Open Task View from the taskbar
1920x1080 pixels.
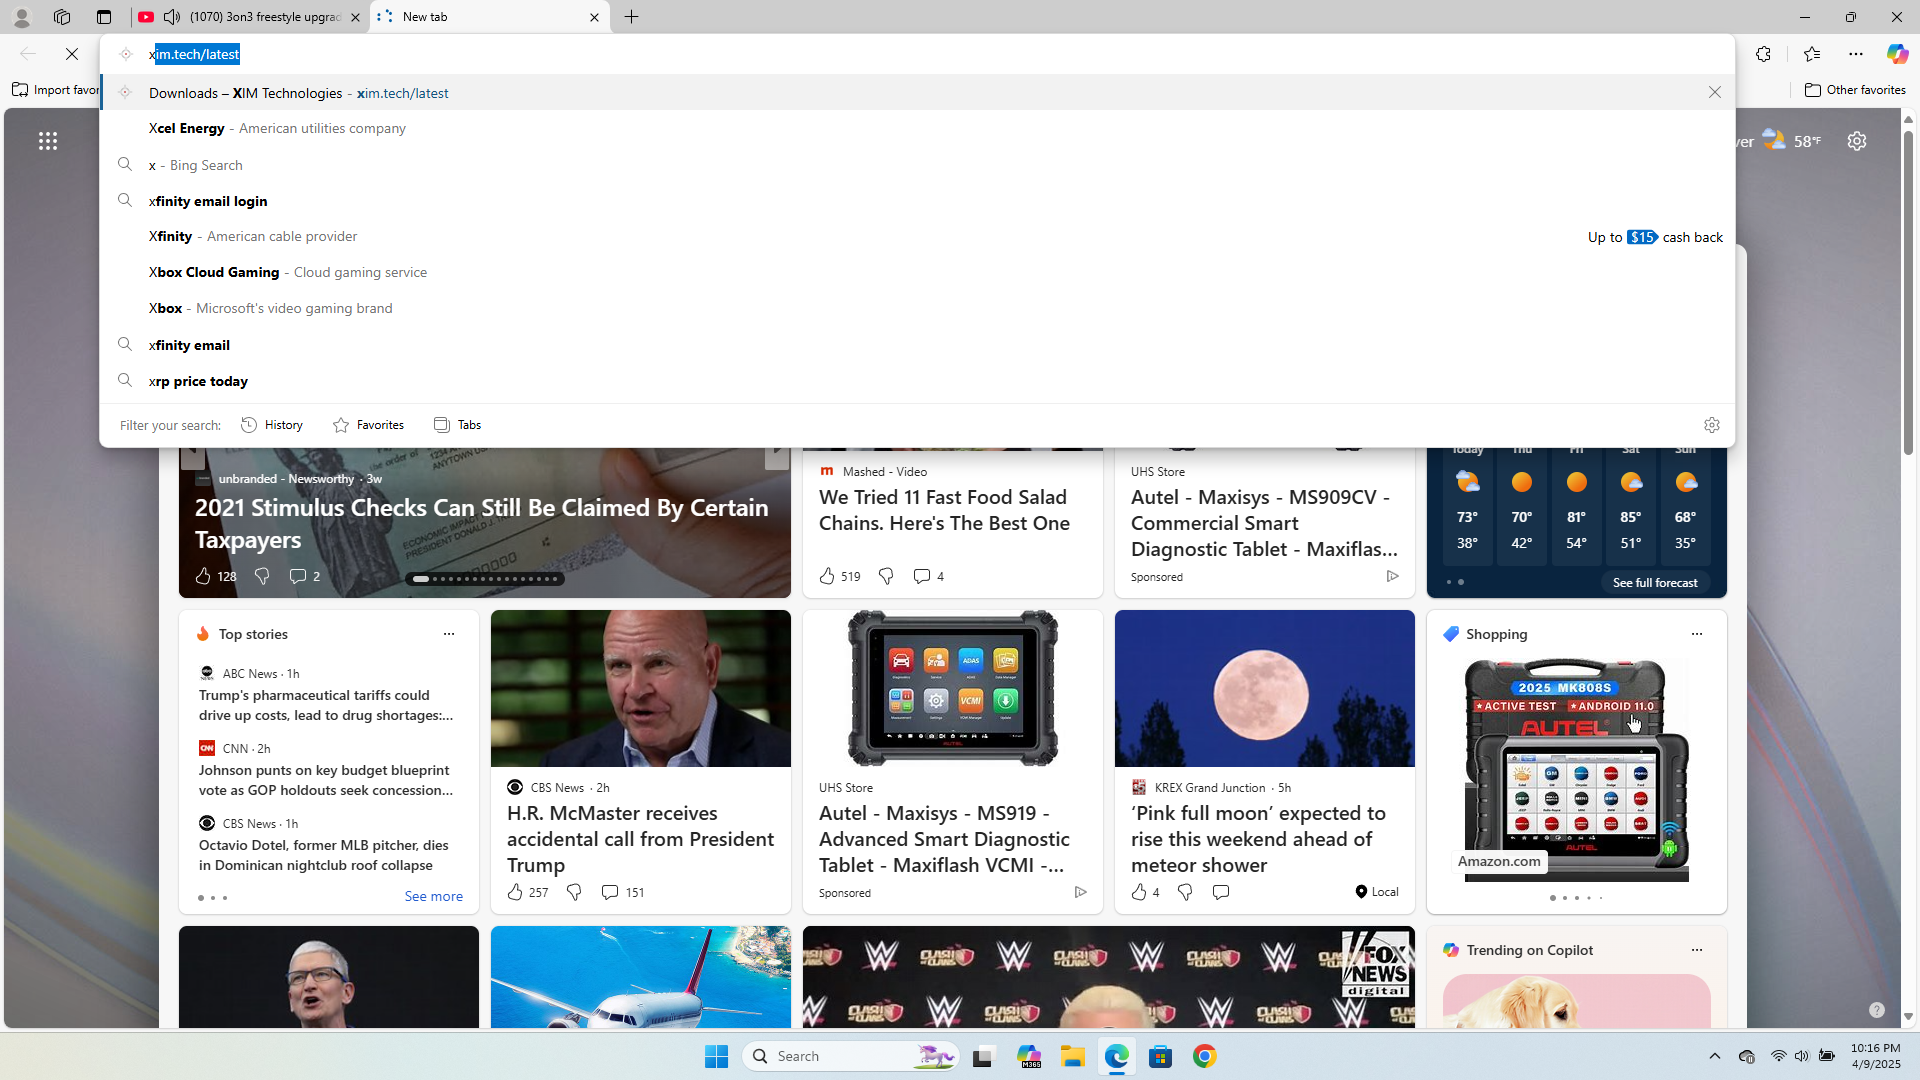984,1056
